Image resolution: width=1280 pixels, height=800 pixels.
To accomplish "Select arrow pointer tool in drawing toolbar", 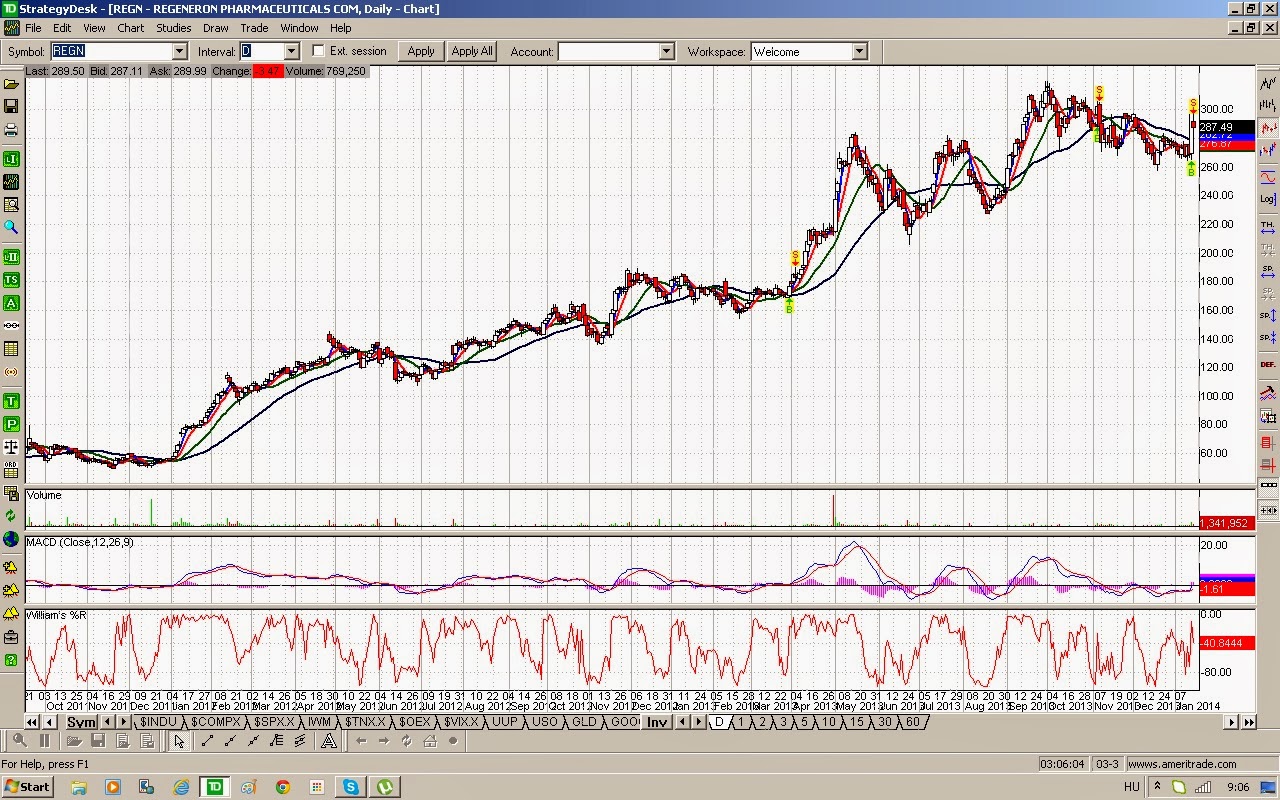I will coord(179,741).
